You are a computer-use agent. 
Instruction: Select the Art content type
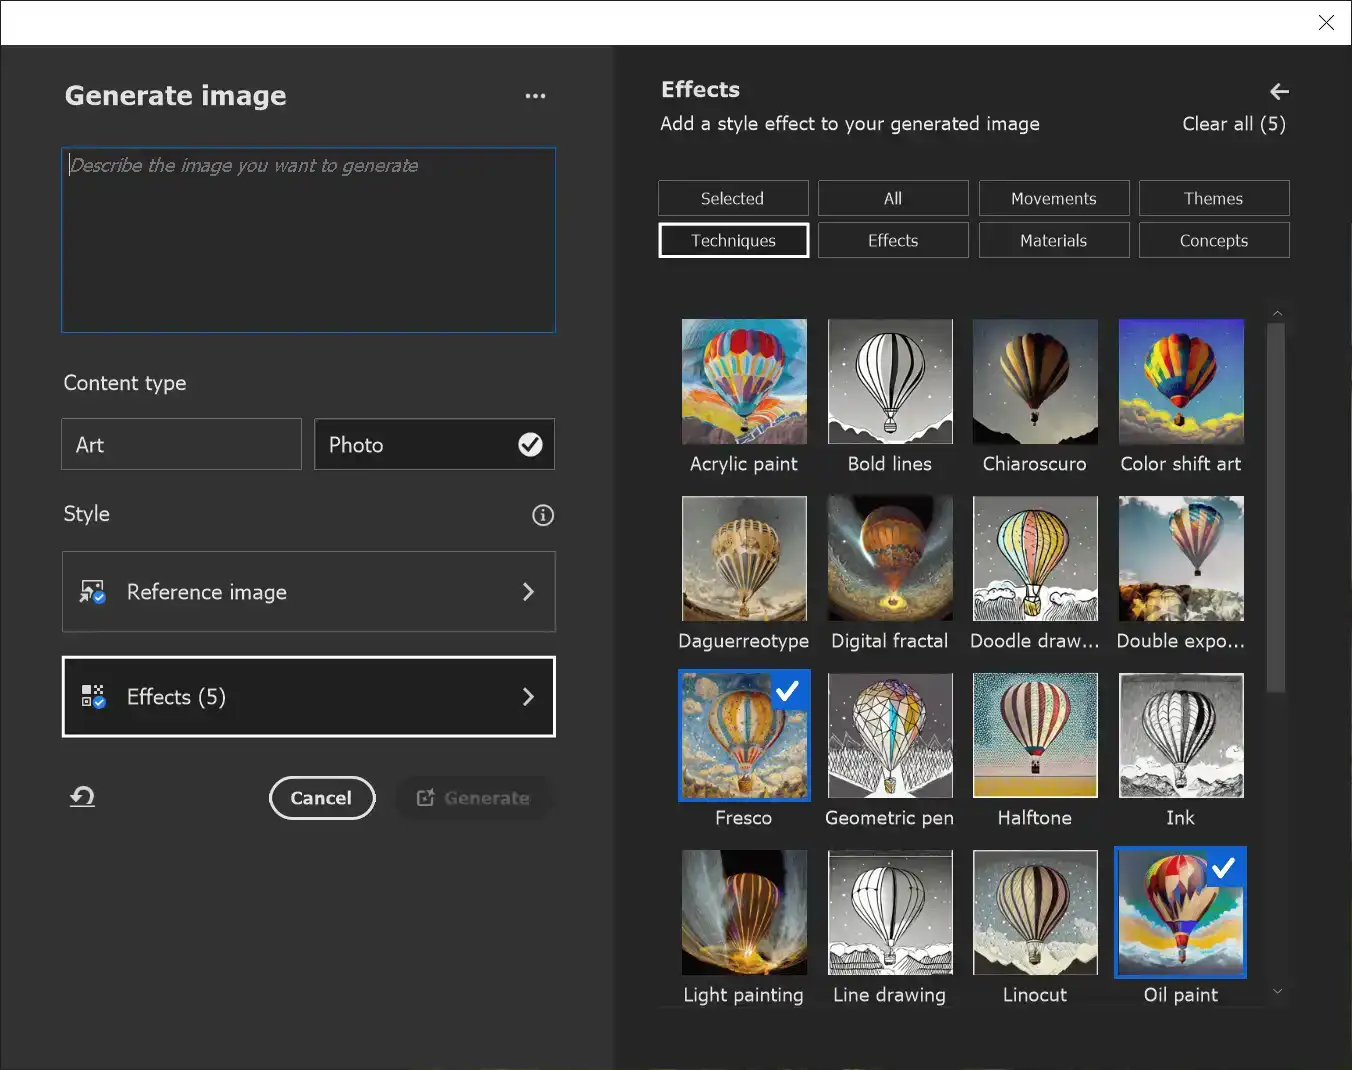(x=181, y=444)
